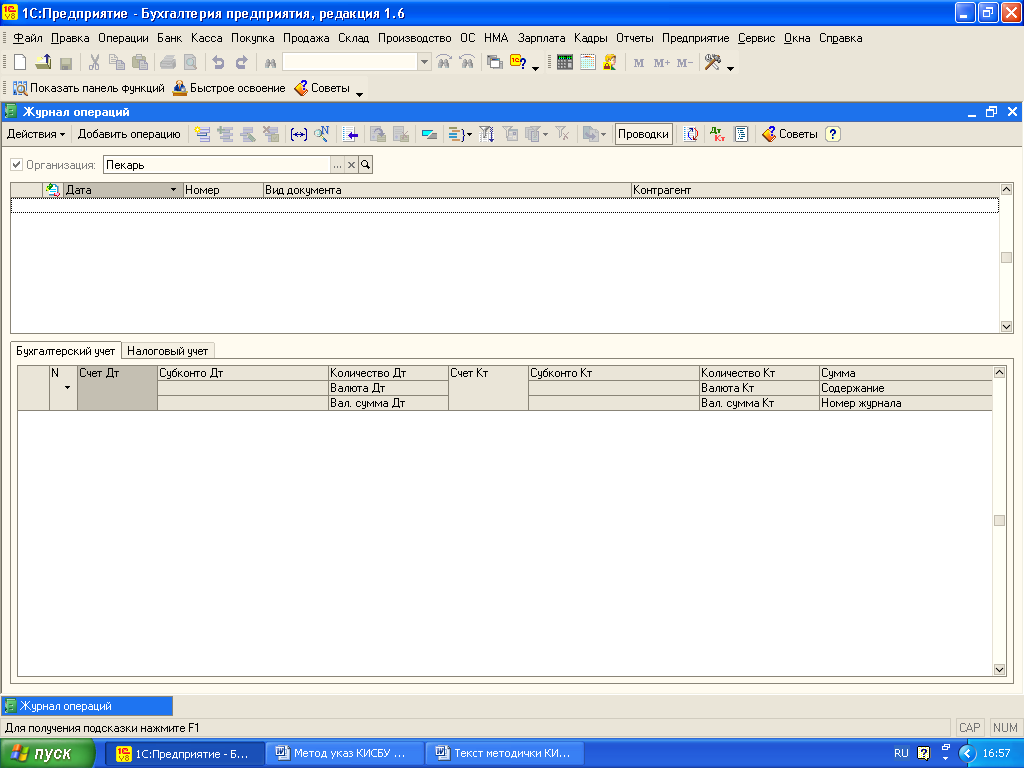Click the organization select ellipsis button
1024x768 pixels.
point(337,165)
